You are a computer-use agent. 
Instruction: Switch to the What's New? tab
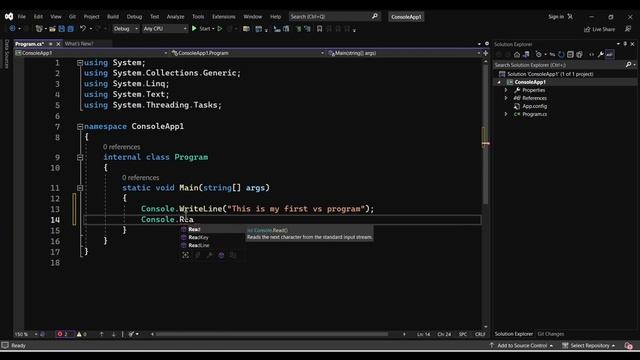79,44
